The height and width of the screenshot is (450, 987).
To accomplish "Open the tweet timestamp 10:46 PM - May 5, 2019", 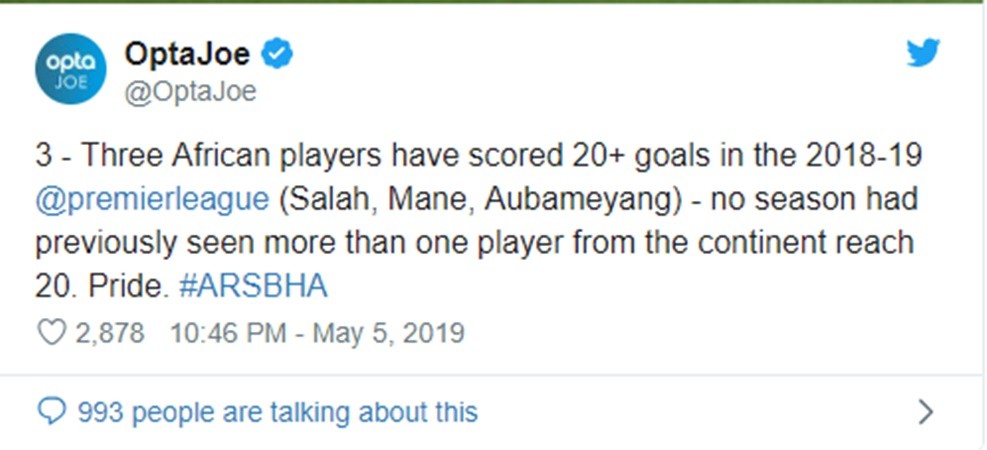I will pos(318,333).
